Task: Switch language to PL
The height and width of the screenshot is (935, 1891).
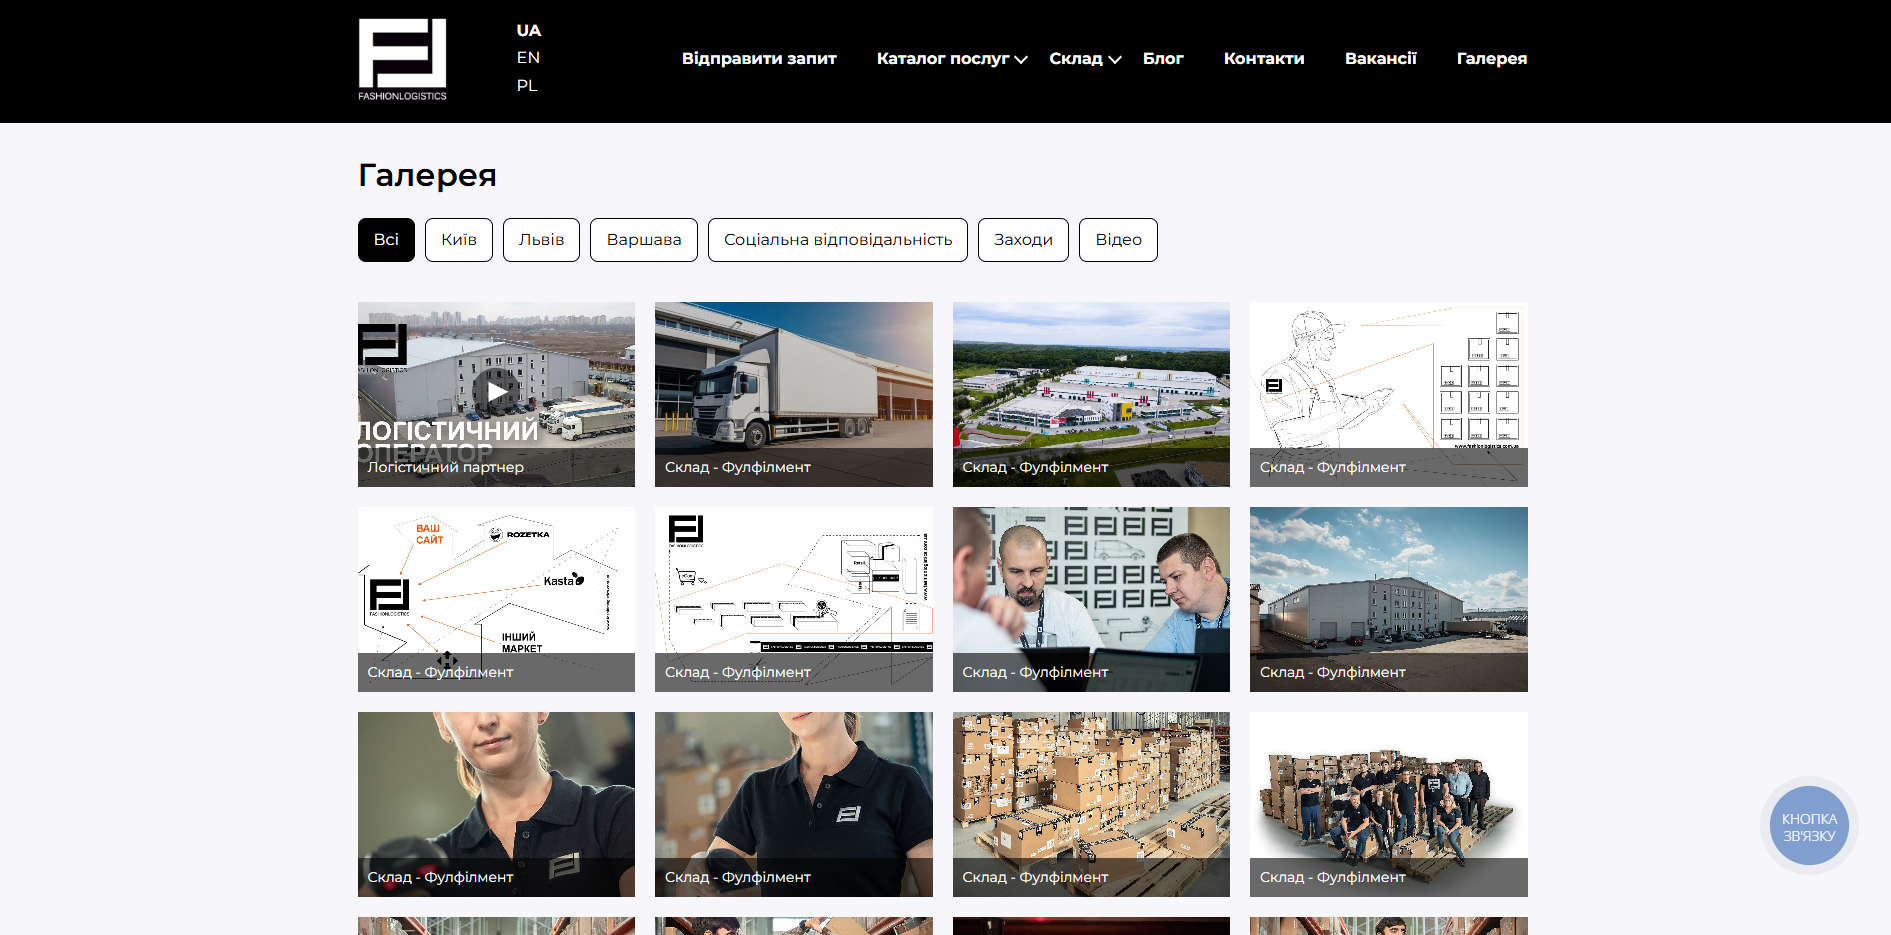Action: pyautogui.click(x=527, y=85)
